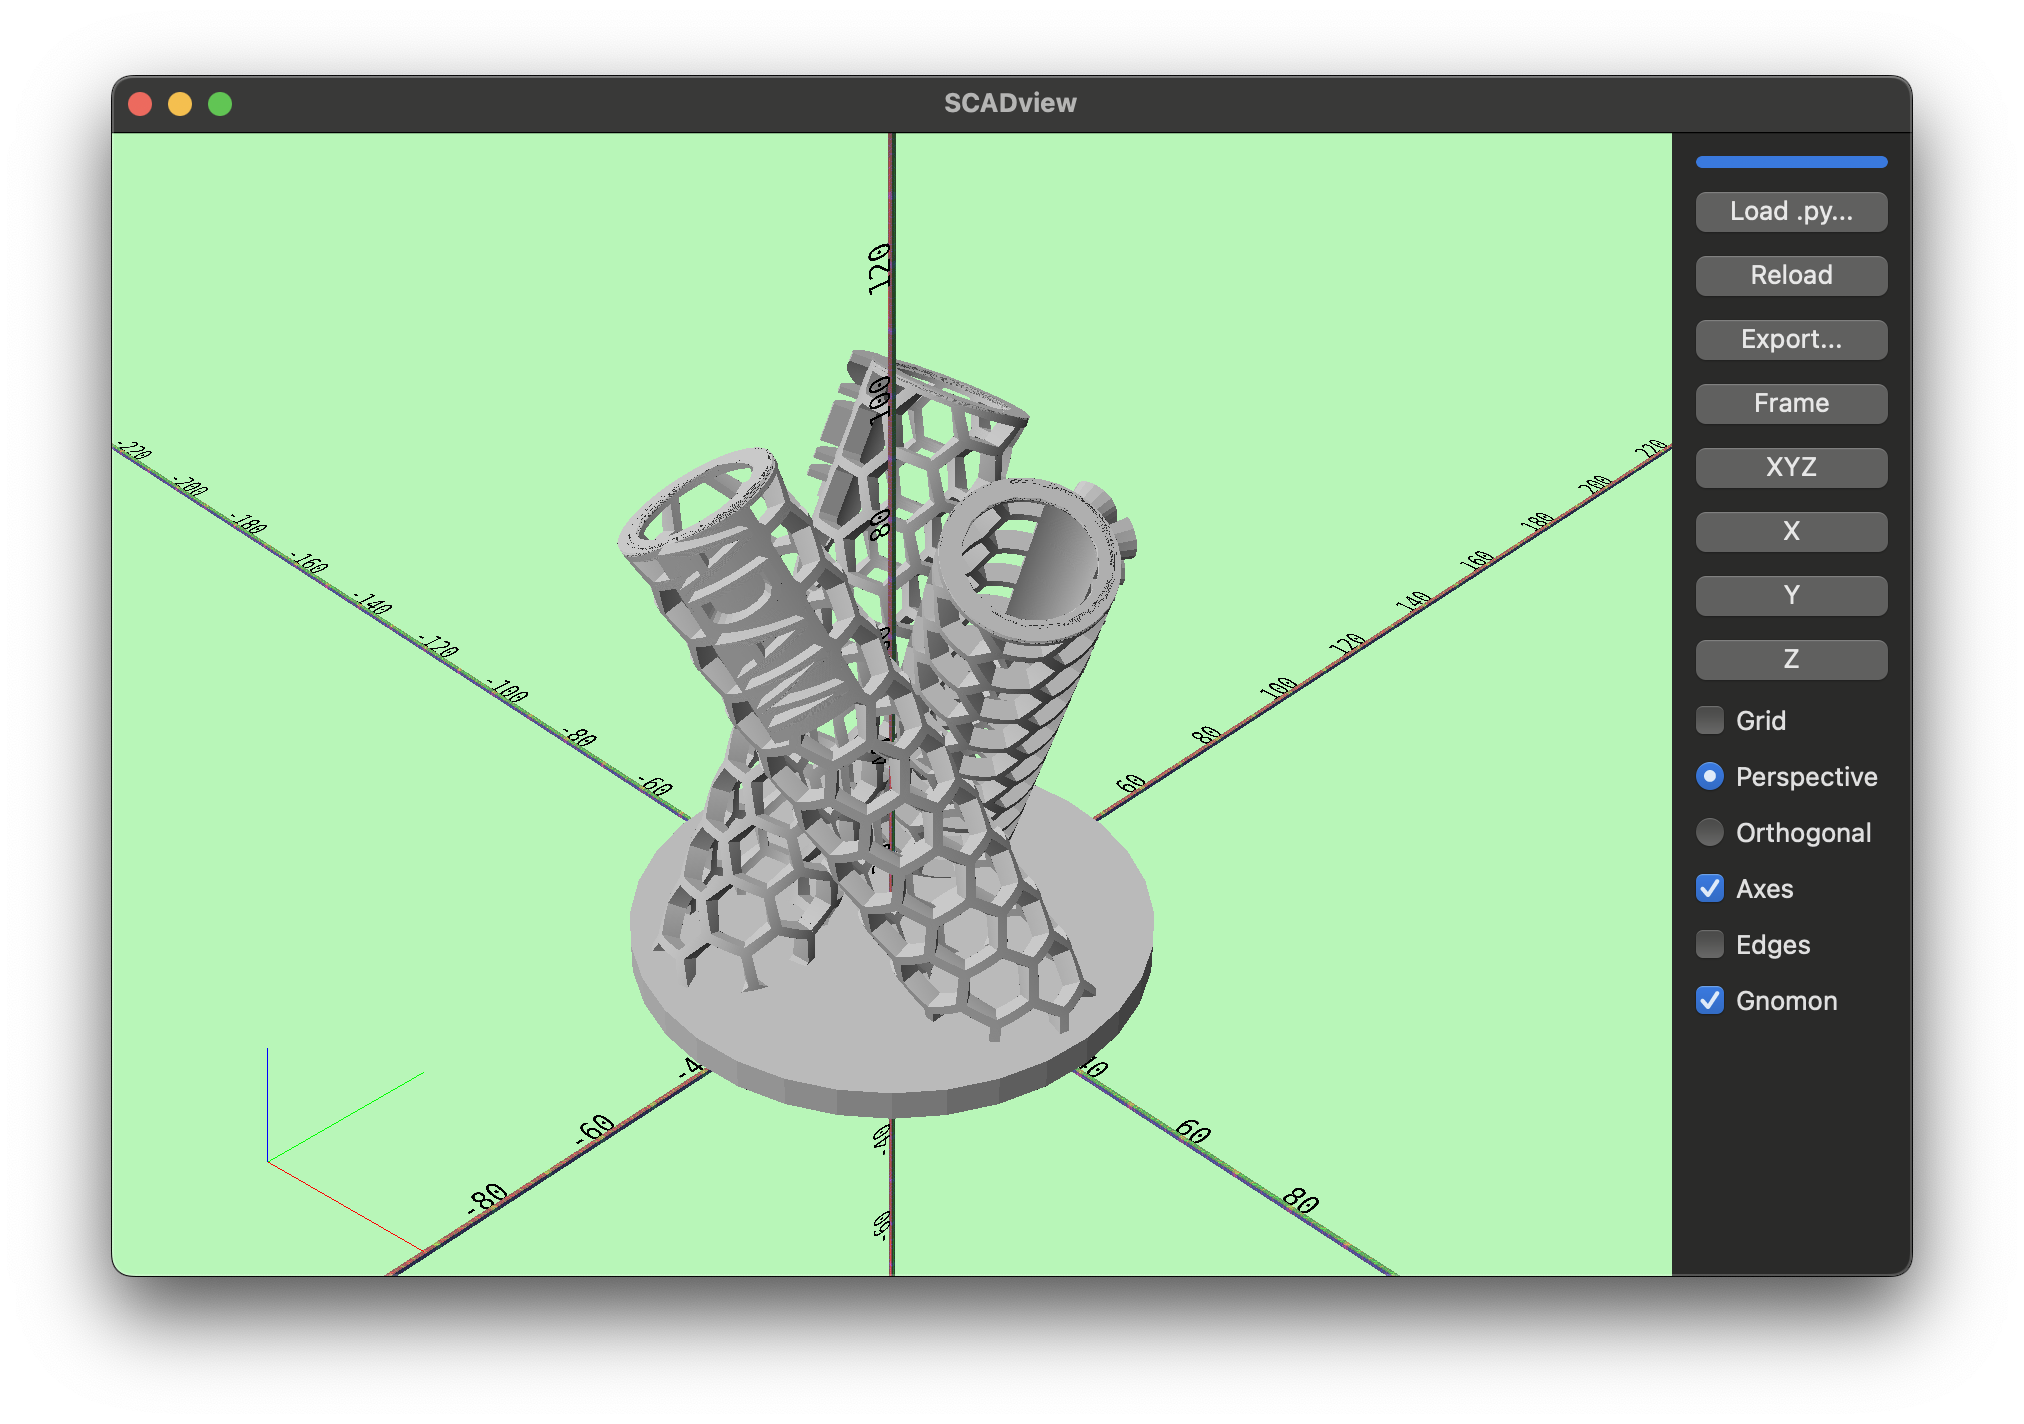Enable the Grid checkbox
The image size is (2024, 1424).
click(1710, 720)
